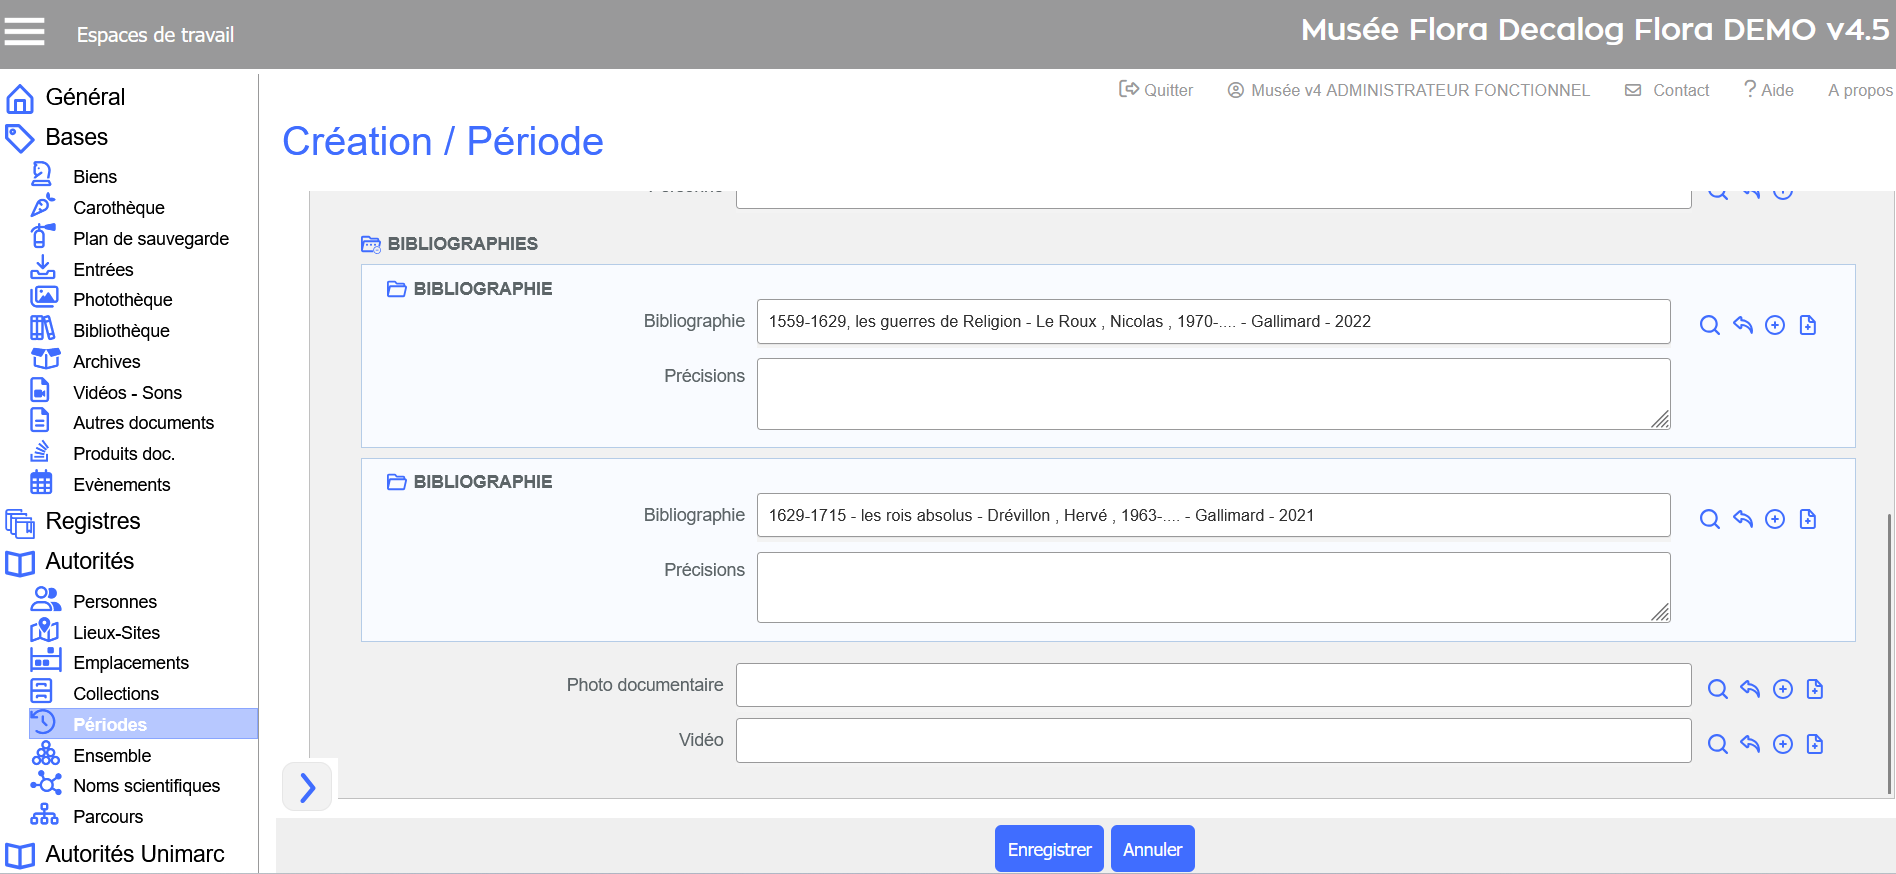This screenshot has width=1896, height=874.
Task: Click the vertical scrollbar of the form
Action: pos(1889,650)
